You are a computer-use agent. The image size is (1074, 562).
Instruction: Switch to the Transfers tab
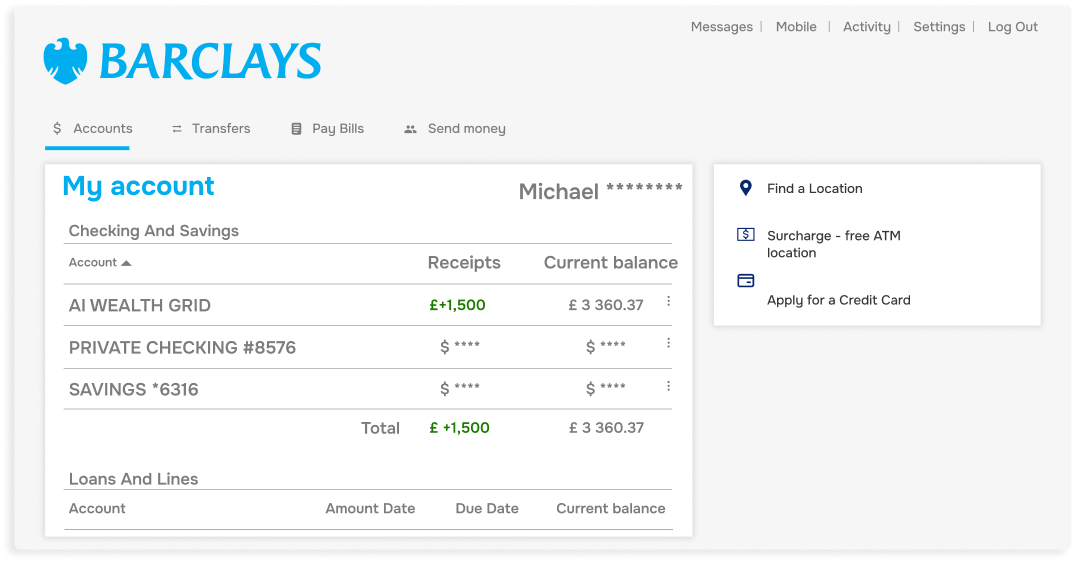pyautogui.click(x=220, y=129)
